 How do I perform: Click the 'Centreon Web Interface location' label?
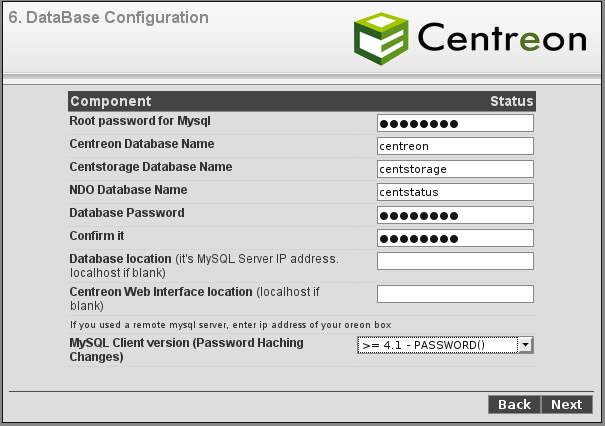(x=161, y=292)
